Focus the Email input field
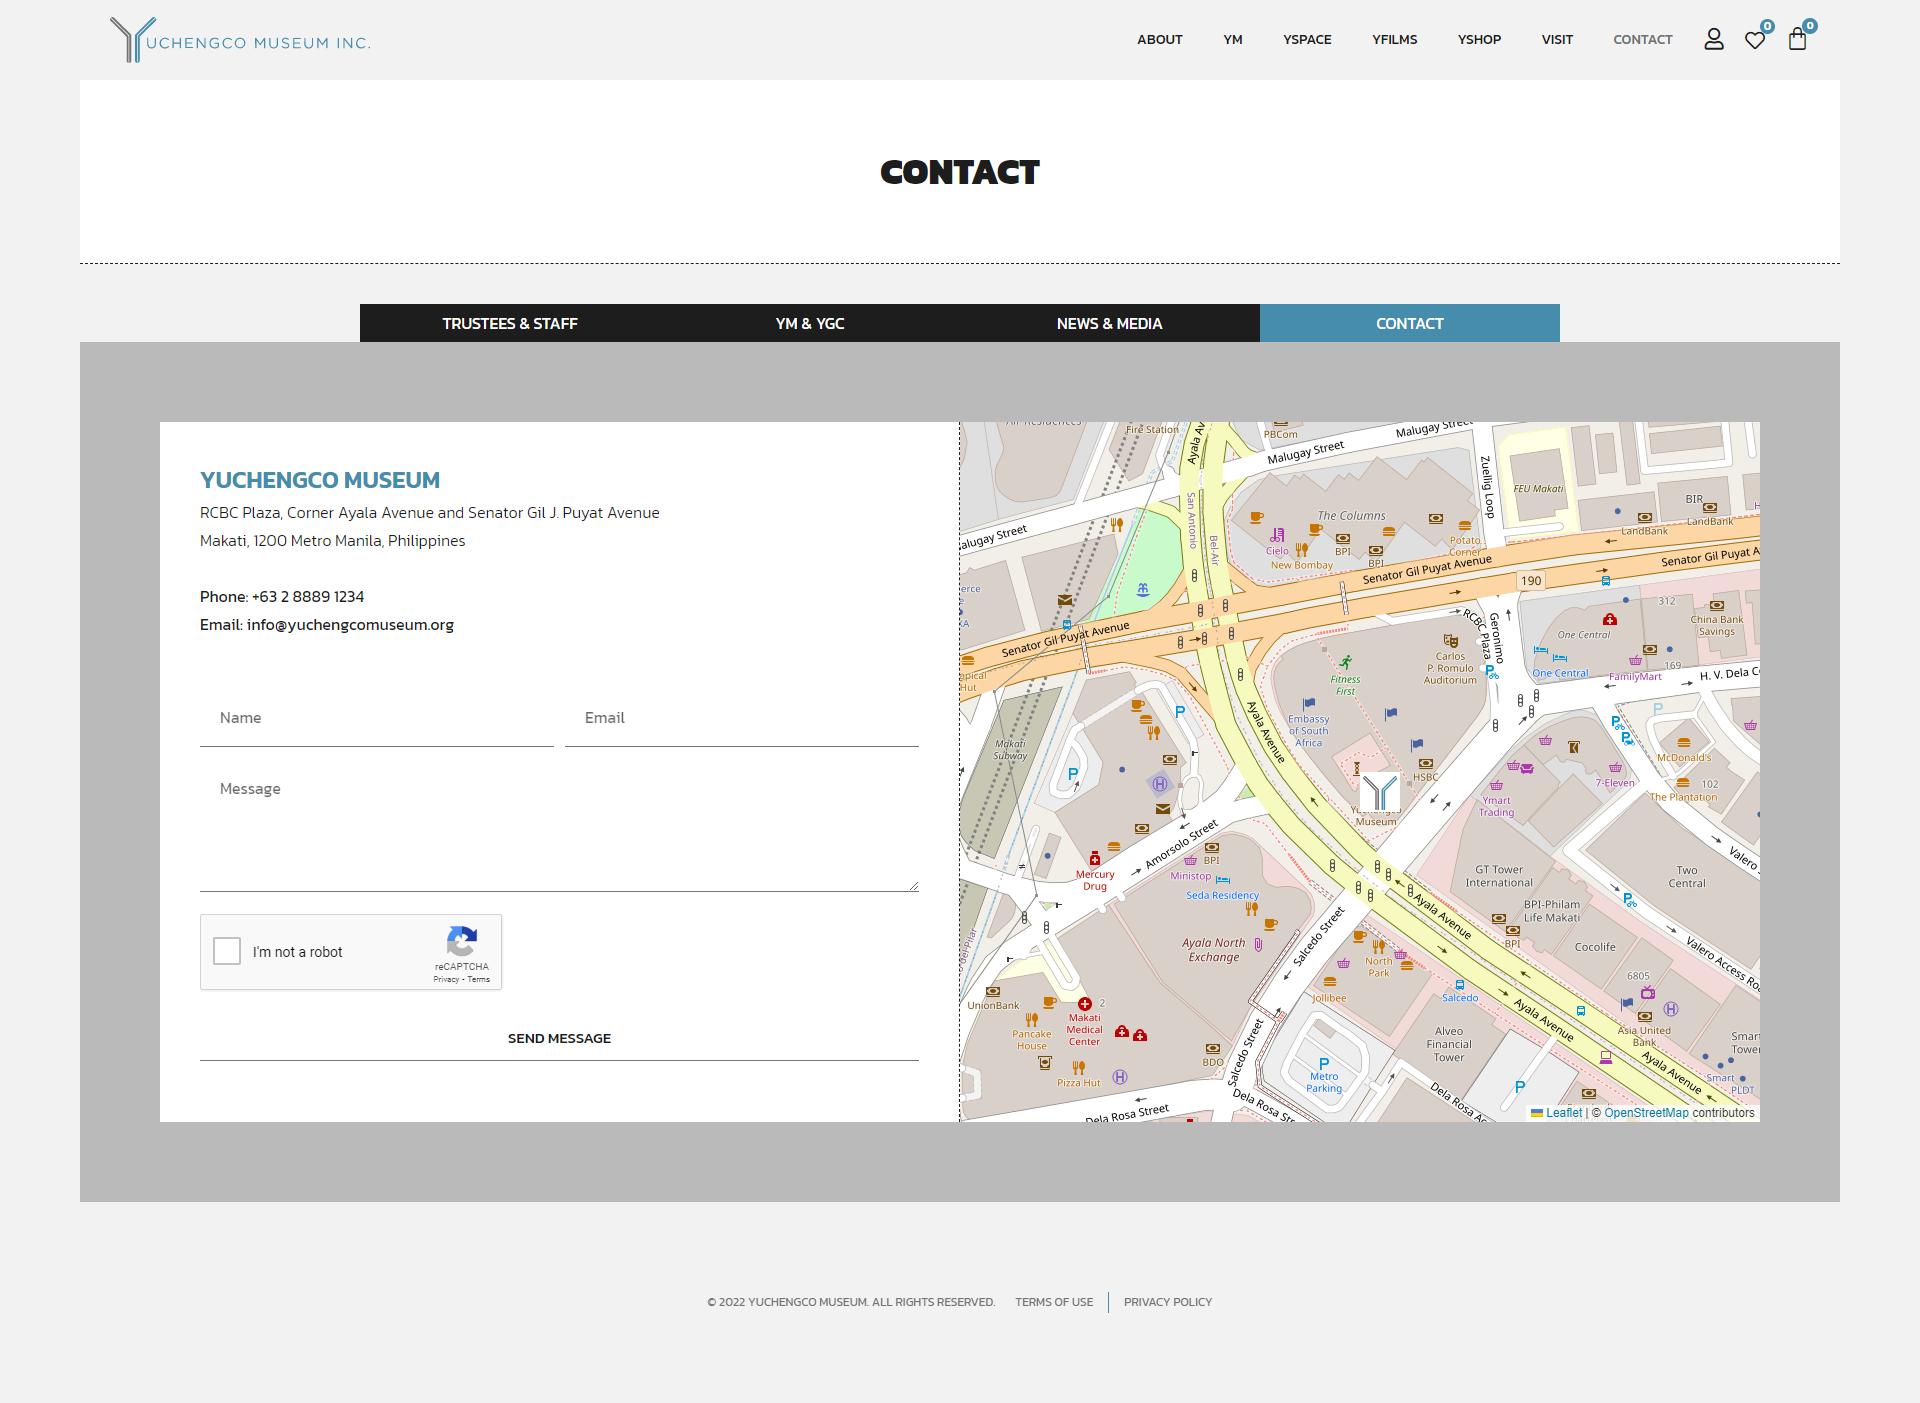Screen dimensions: 1920x1403 [x=742, y=718]
